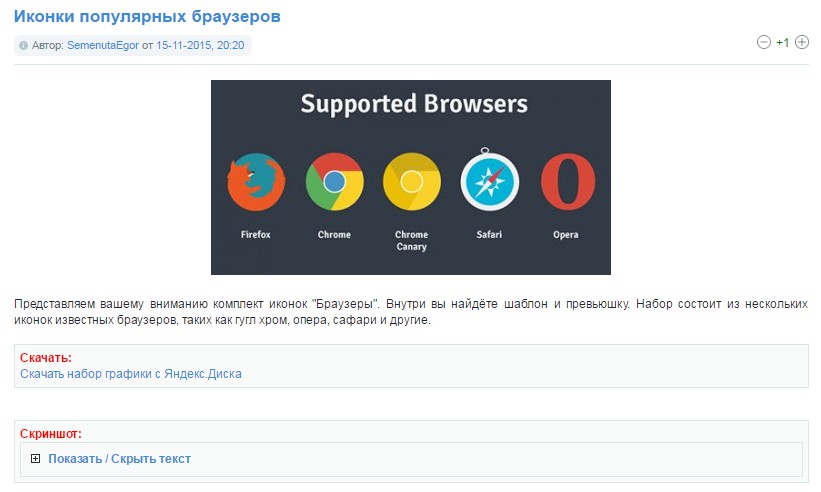Click the Chrome browser icon
Viewport: 821px width, 492px height.
tap(334, 182)
